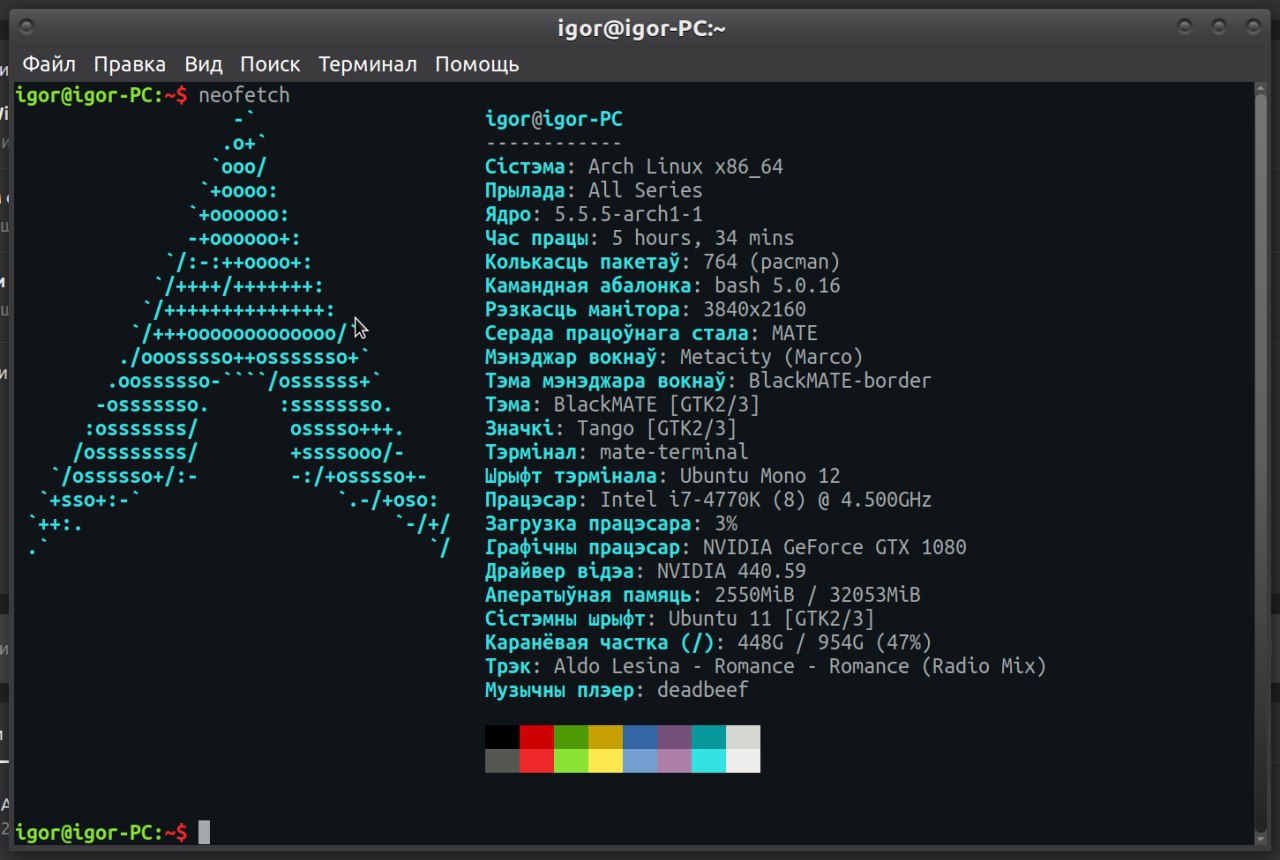Click the "Сістэмны шрыфт: Ubuntu 11" line

680,619
